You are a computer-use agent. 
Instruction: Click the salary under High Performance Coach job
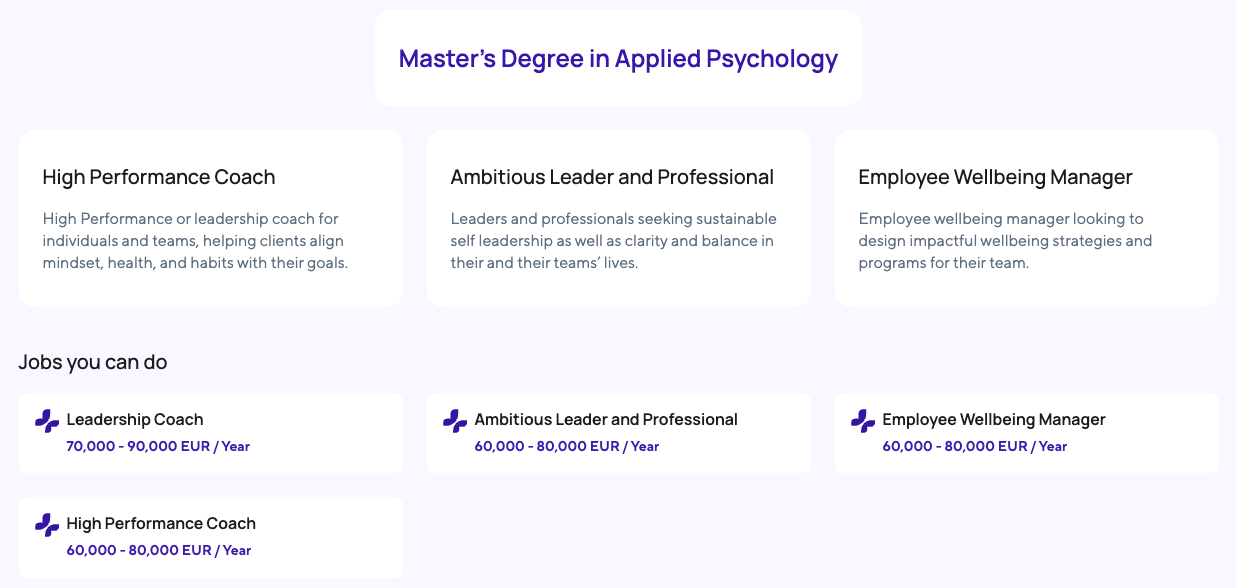pyautogui.click(x=158, y=551)
